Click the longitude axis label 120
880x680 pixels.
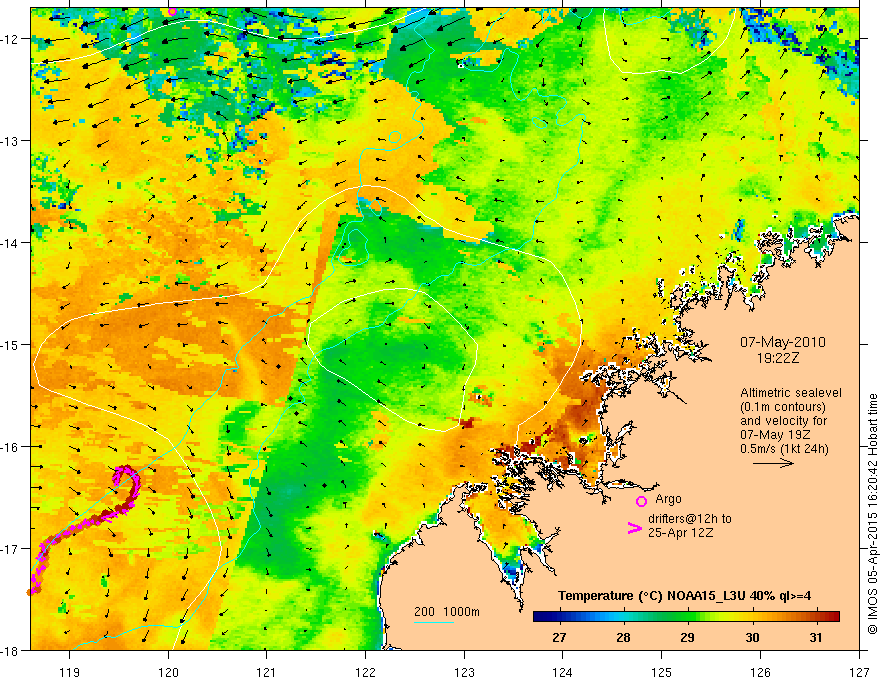tap(168, 672)
